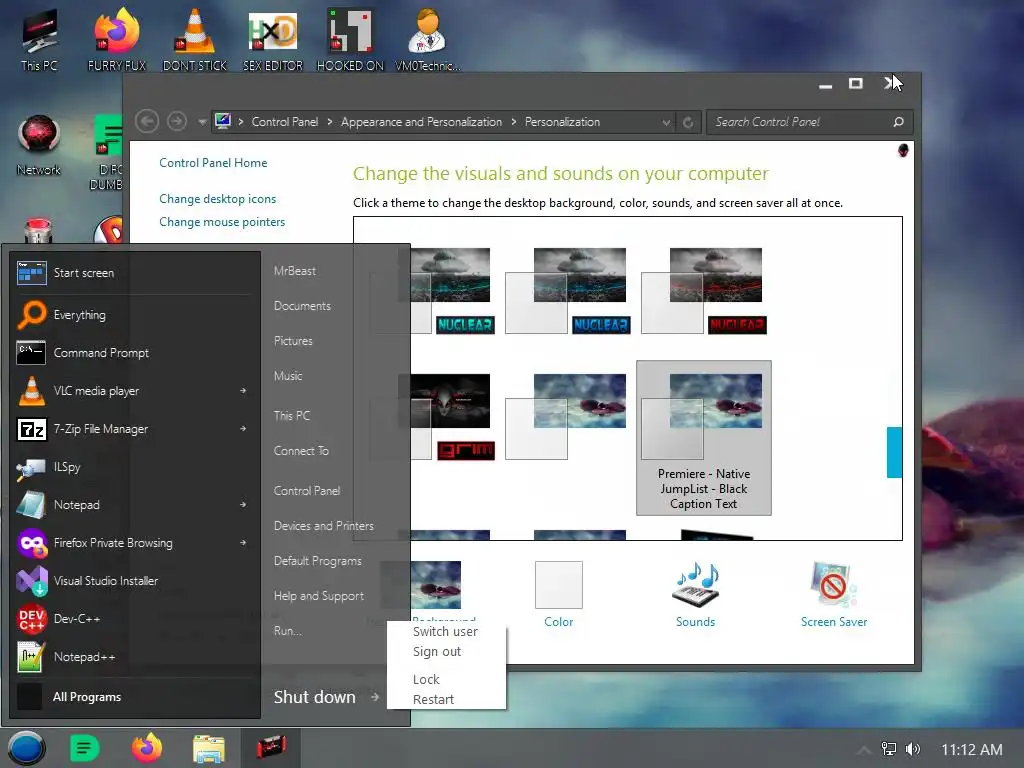
Task: Select HOOKED ON desktop icon
Action: point(350,40)
